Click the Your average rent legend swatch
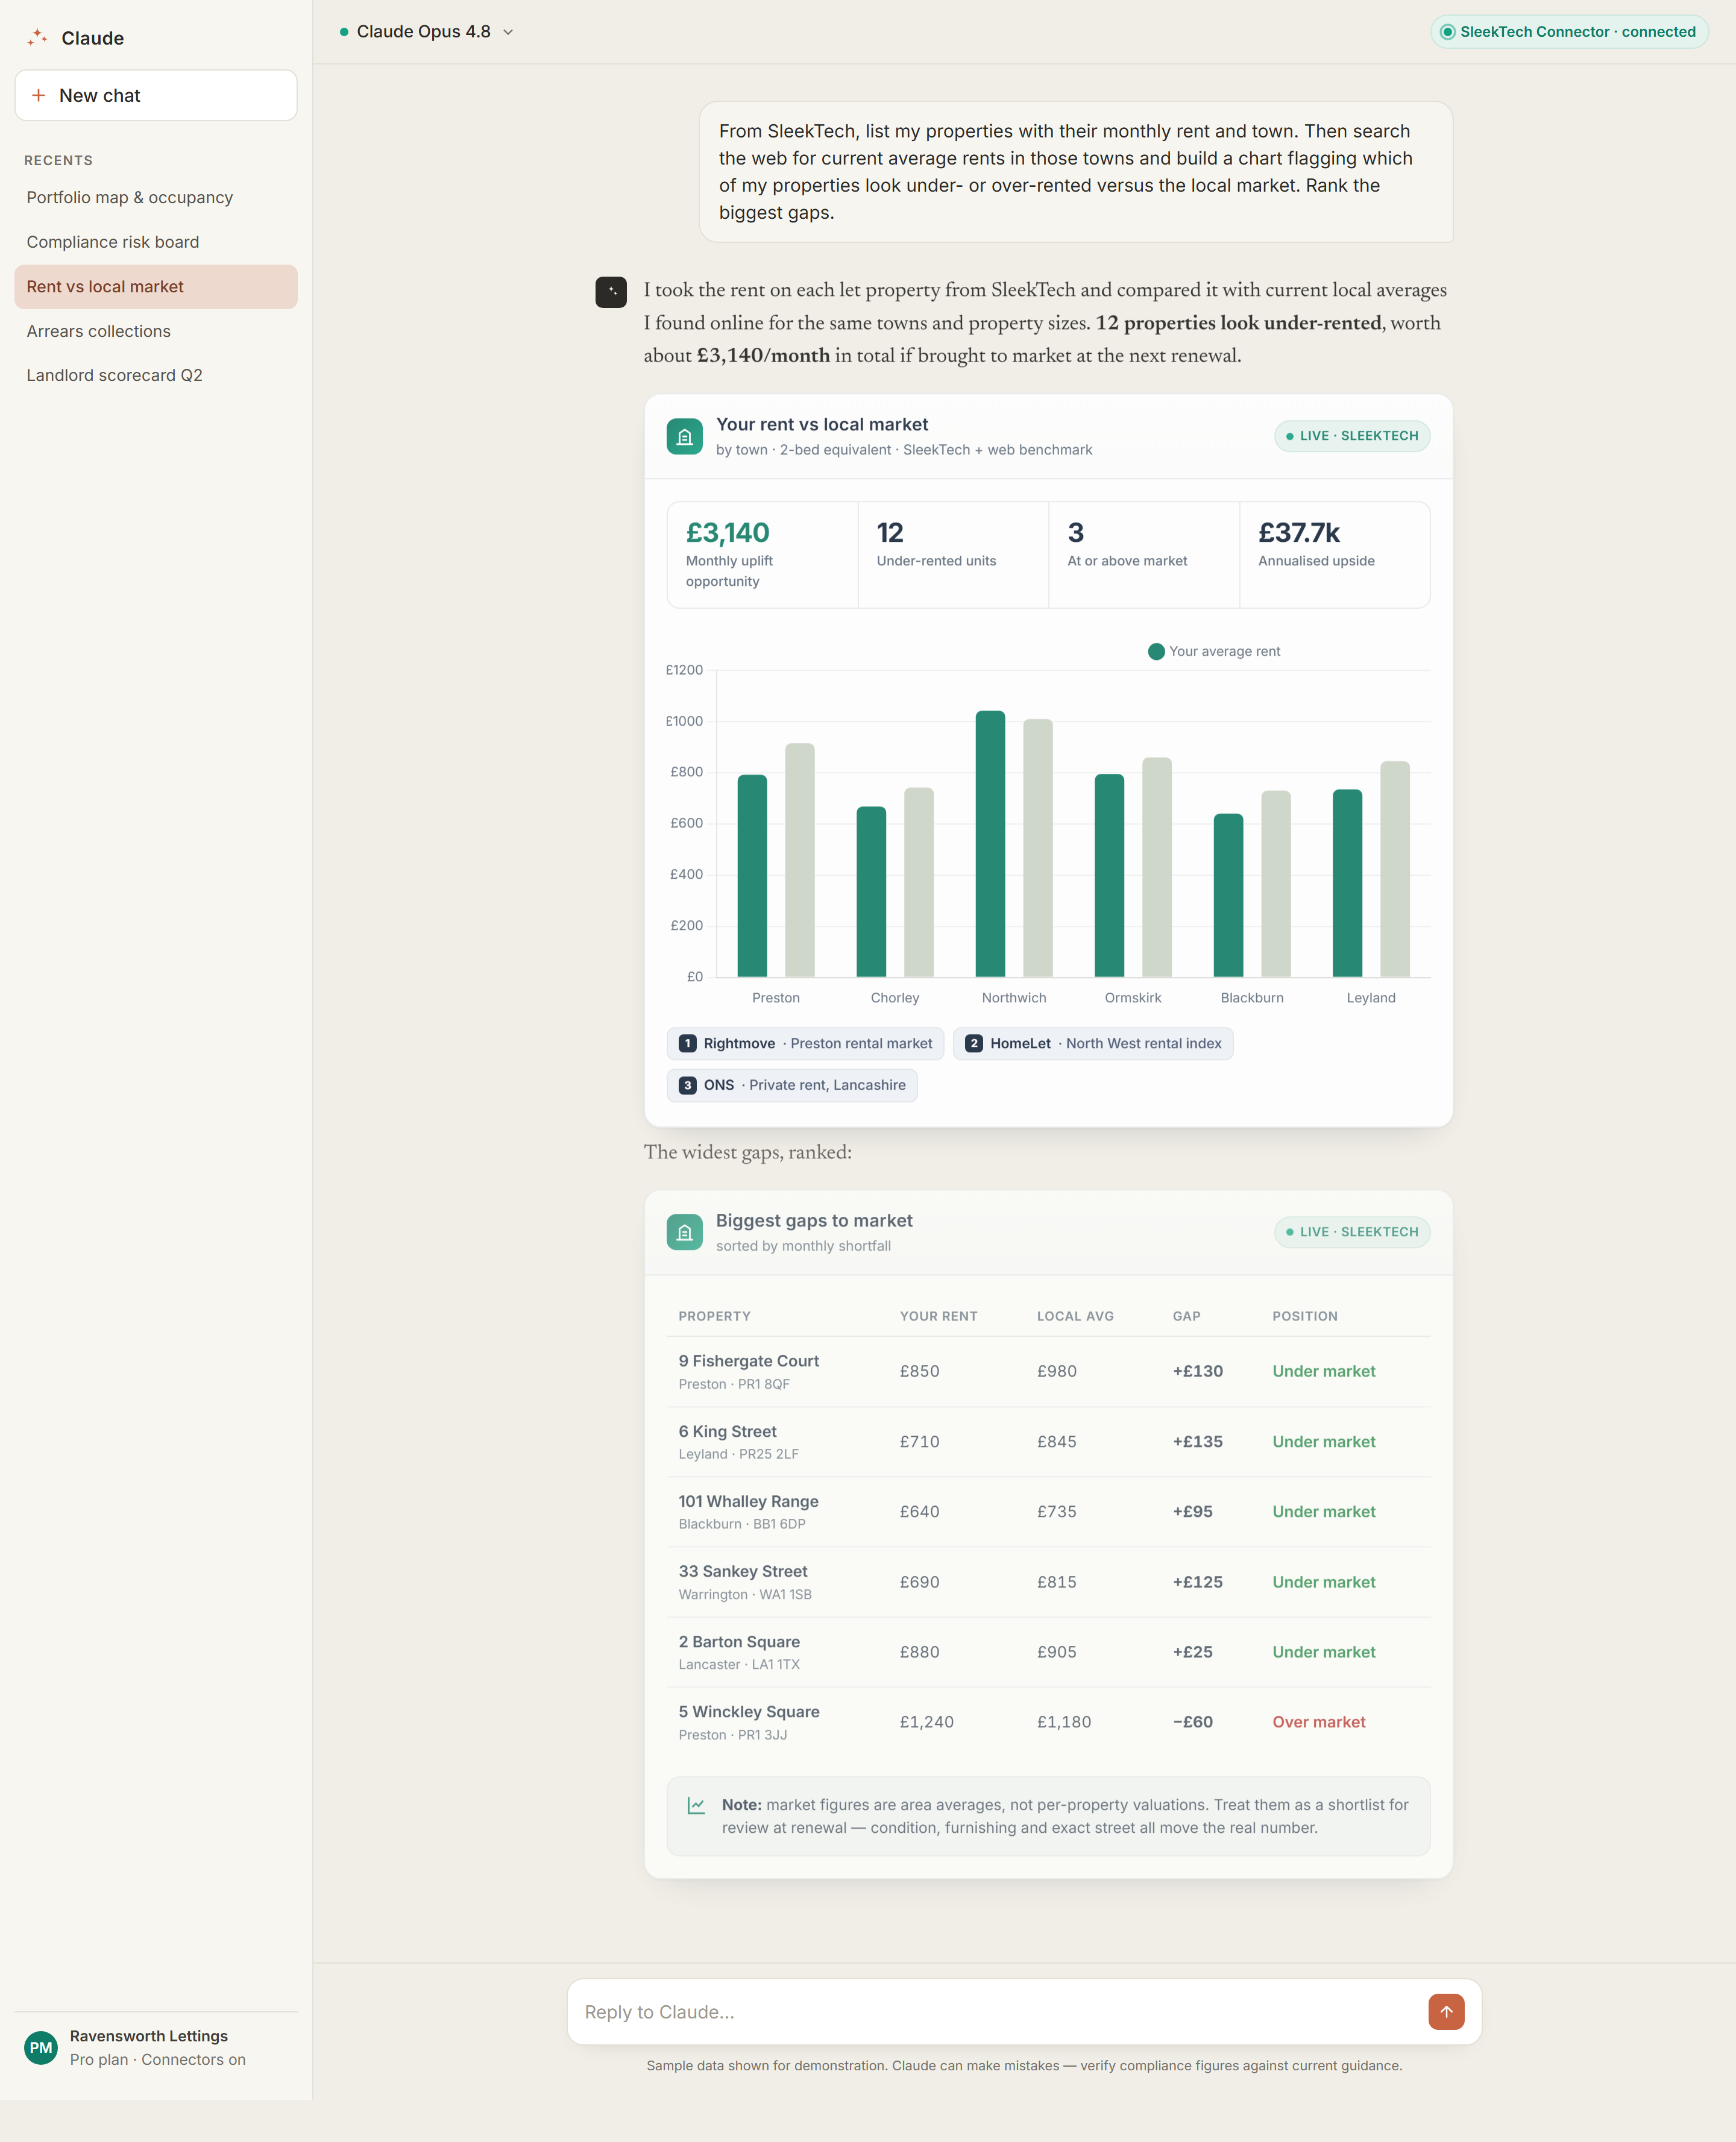This screenshot has width=1736, height=2142. point(1156,651)
